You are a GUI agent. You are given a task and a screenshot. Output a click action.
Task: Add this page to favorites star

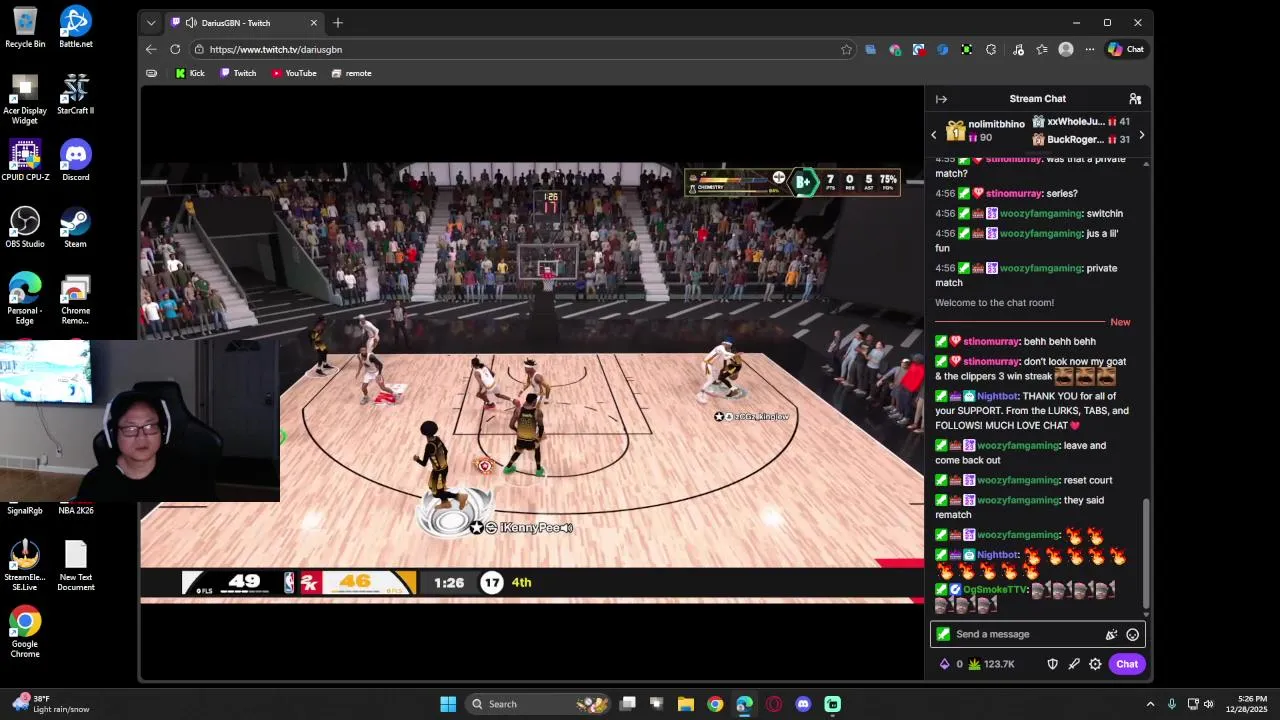coord(846,49)
